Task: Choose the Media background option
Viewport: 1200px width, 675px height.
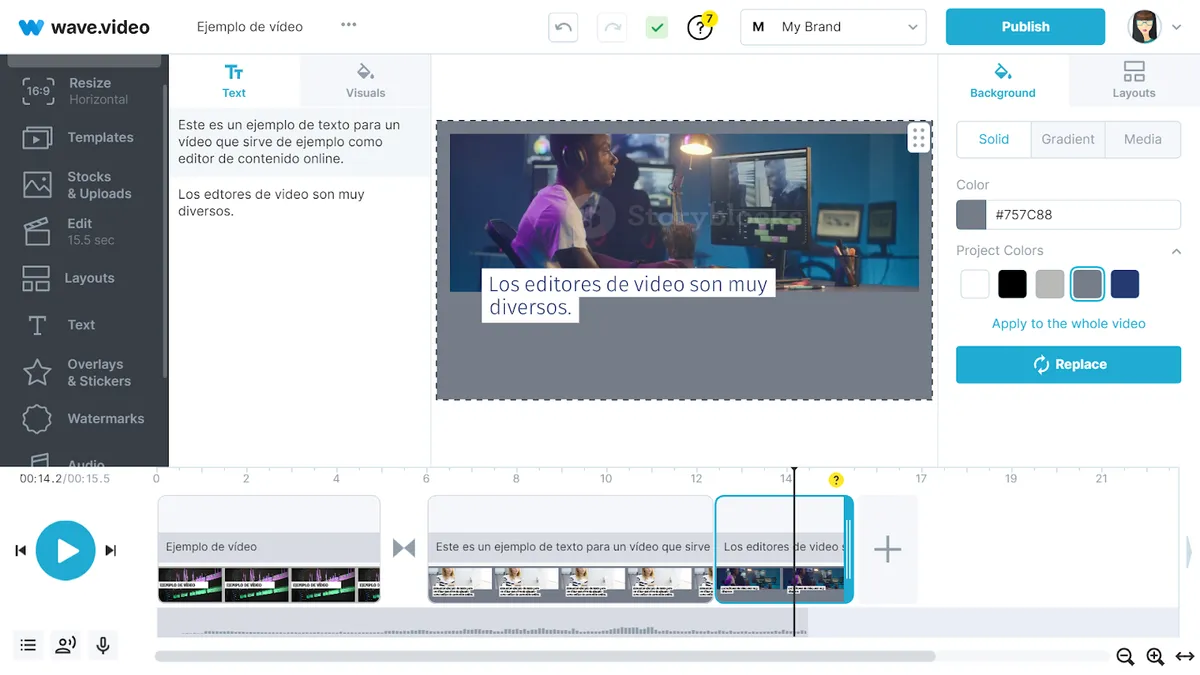Action: pos(1143,140)
